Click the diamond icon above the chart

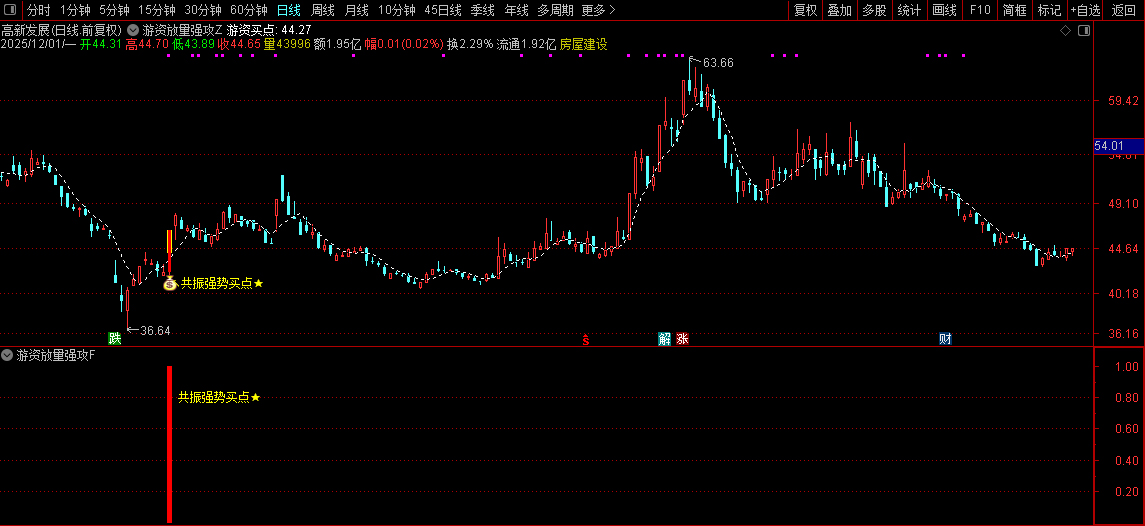1066,31
